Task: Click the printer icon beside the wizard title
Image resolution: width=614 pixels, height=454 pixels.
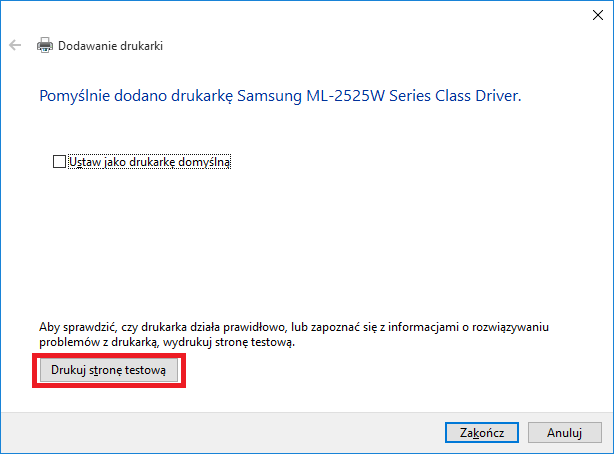Action: click(x=45, y=45)
